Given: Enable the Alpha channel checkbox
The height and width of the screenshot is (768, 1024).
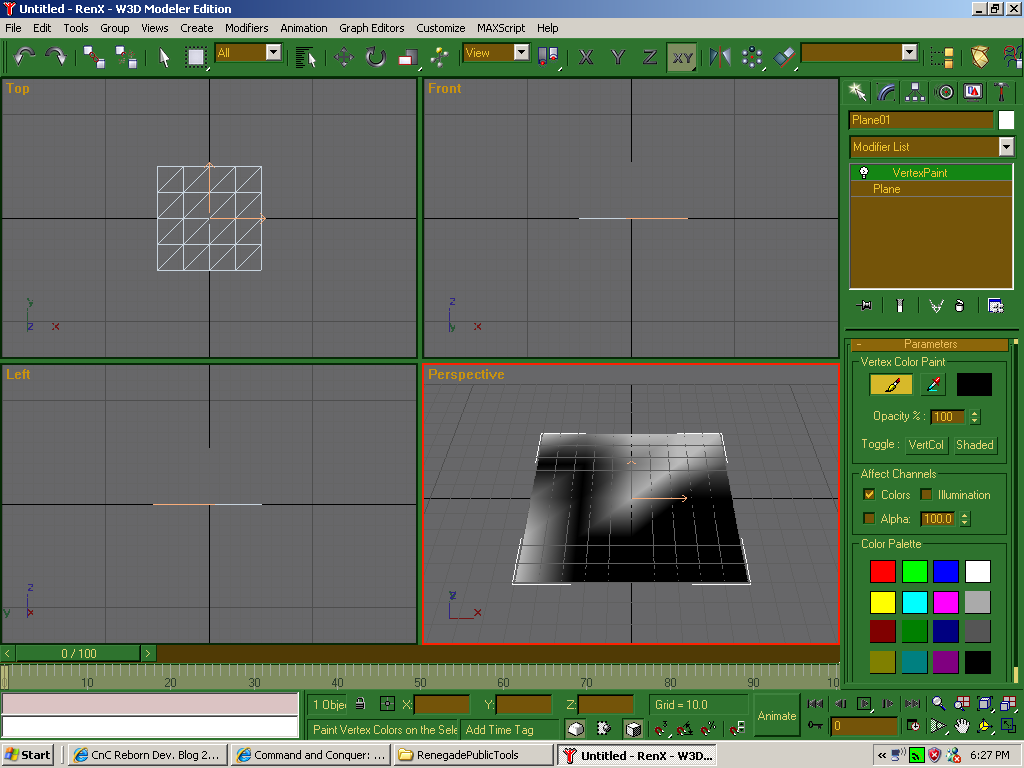Looking at the screenshot, I should [869, 519].
